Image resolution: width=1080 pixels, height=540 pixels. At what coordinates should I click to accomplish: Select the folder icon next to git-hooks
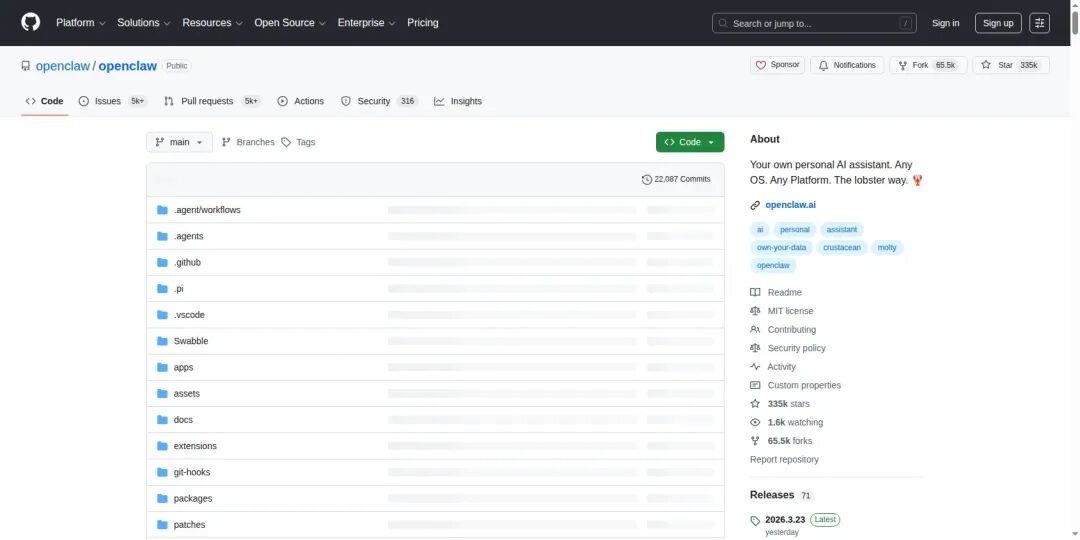(163, 472)
